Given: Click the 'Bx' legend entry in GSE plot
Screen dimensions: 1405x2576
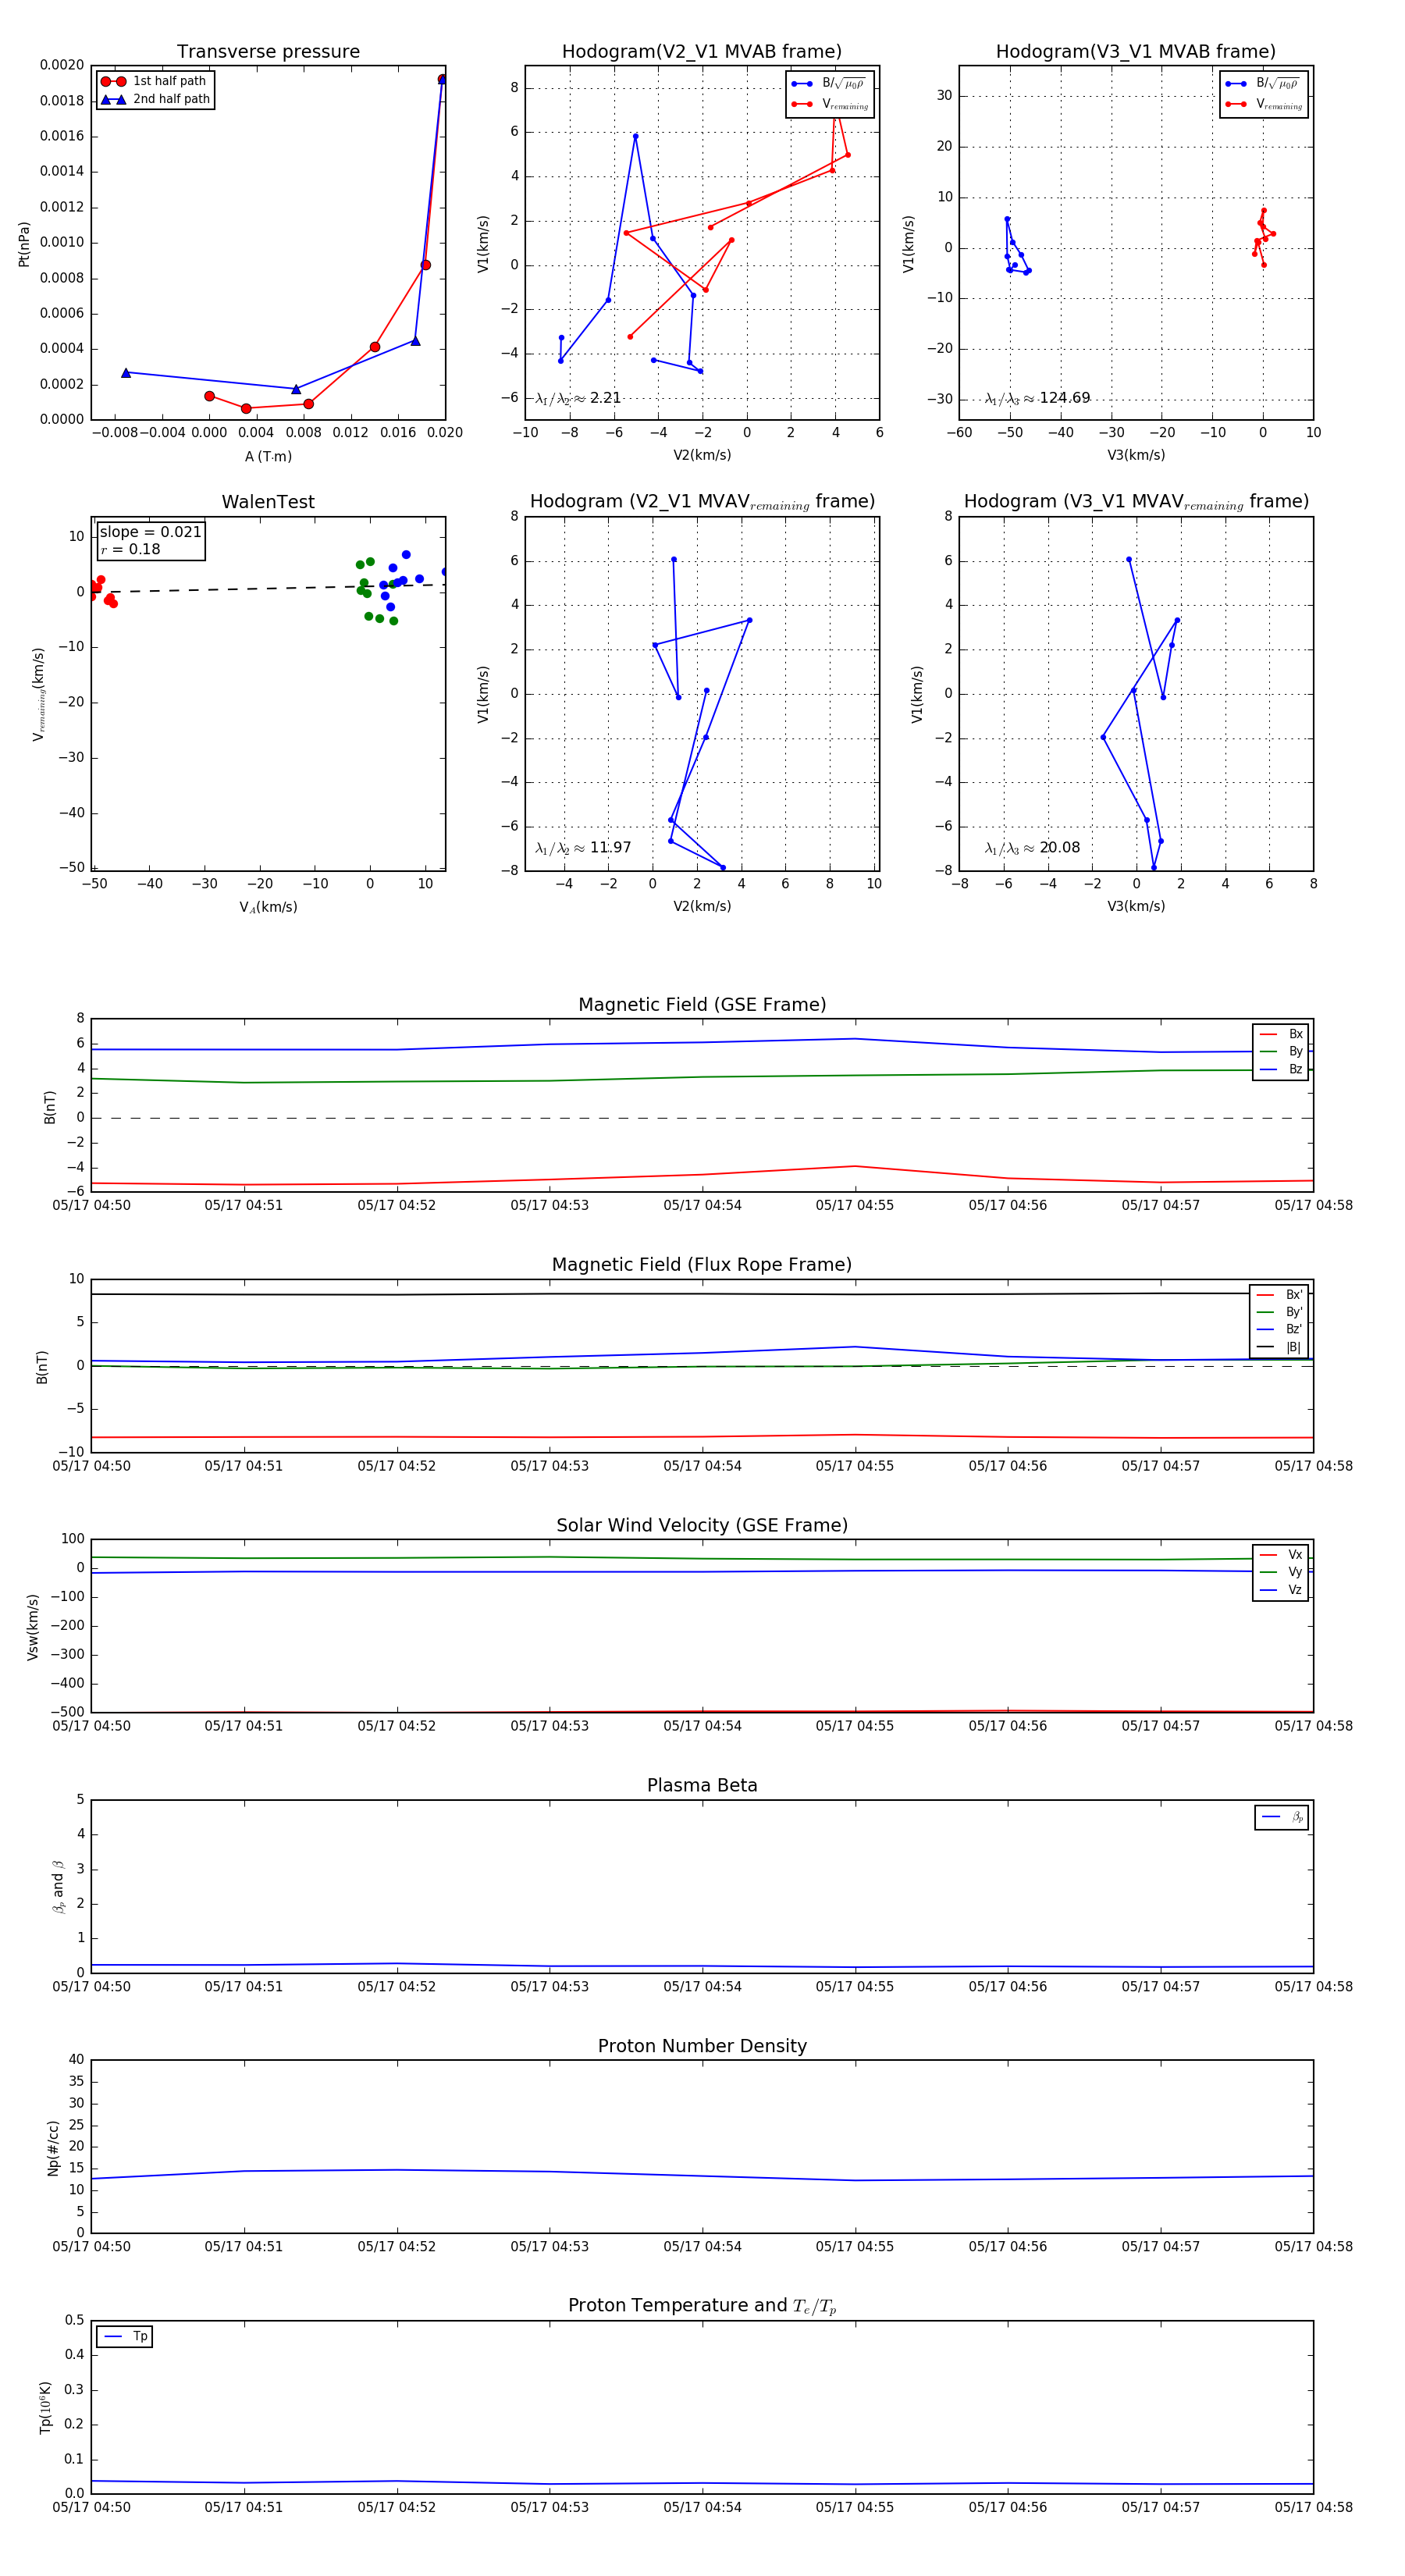Looking at the screenshot, I should coord(1281,1034).
